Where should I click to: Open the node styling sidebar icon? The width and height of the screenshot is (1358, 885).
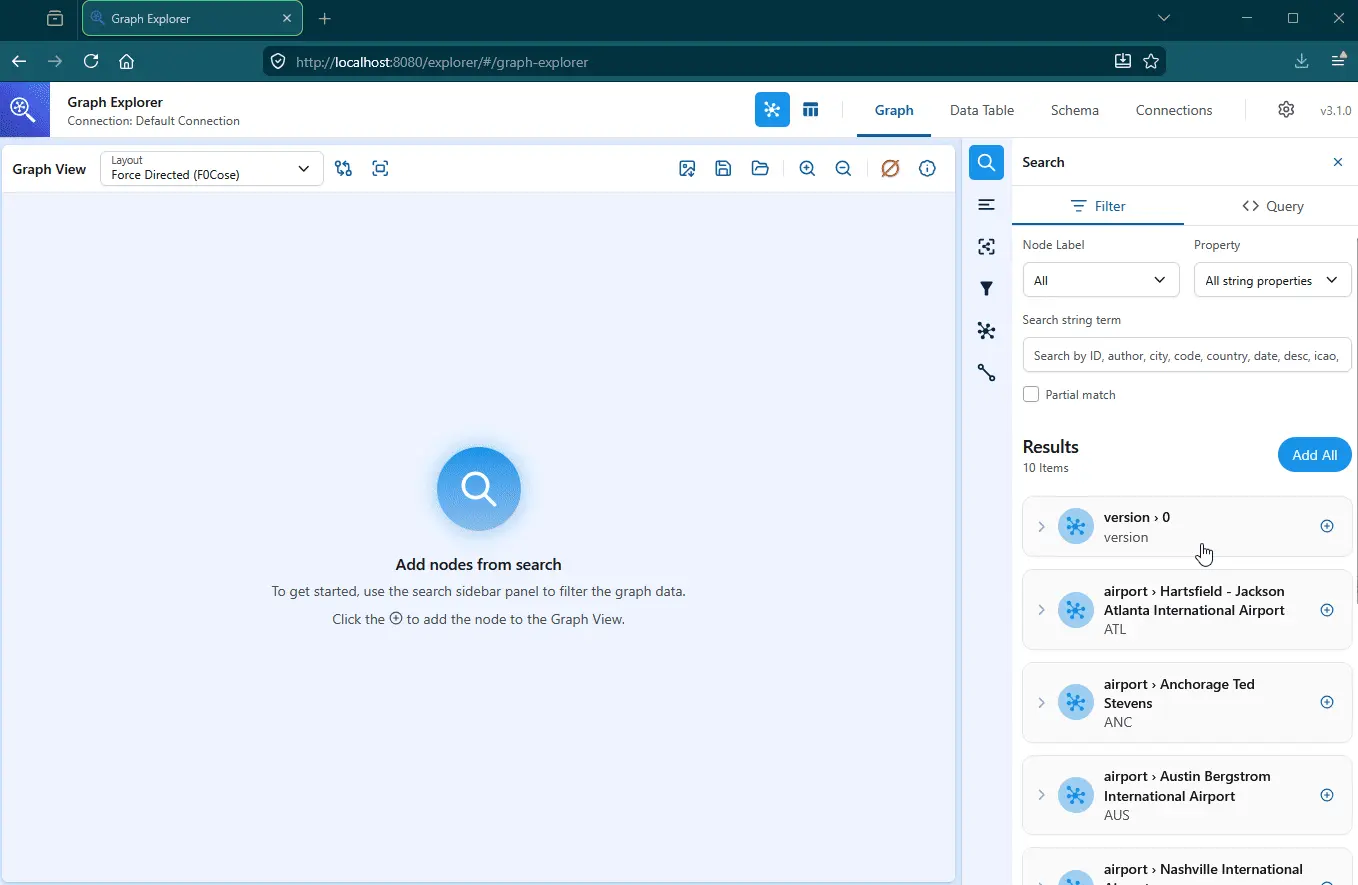[986, 331]
